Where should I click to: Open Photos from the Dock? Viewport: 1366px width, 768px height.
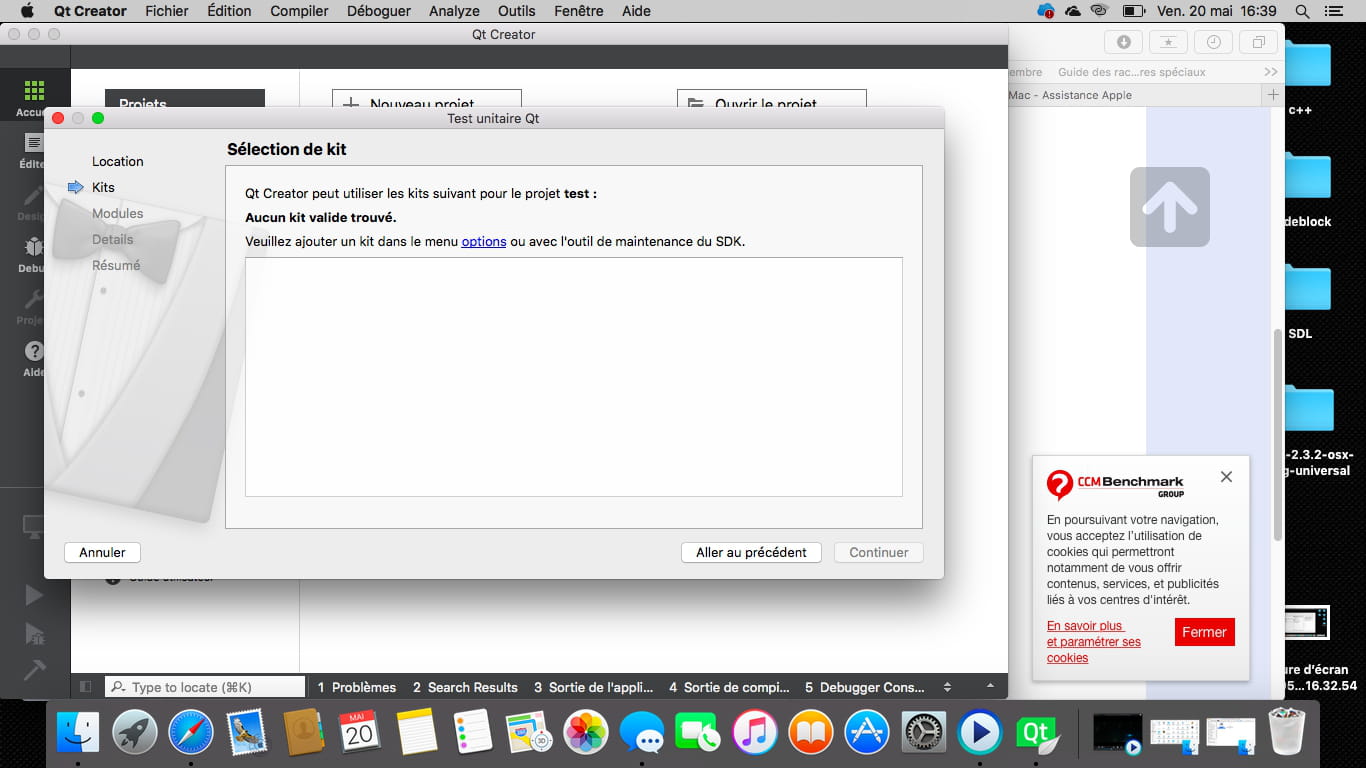click(x=586, y=731)
